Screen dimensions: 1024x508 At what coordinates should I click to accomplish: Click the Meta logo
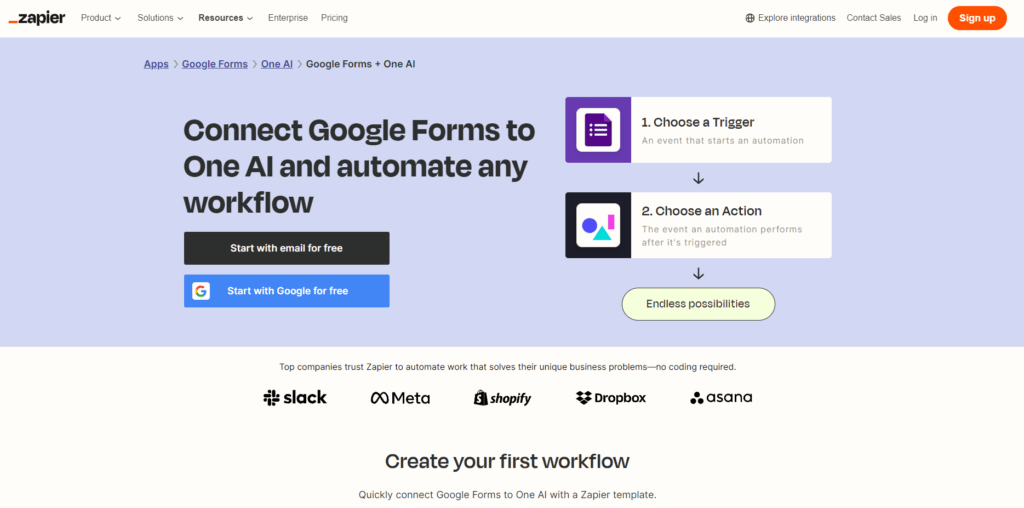[400, 398]
